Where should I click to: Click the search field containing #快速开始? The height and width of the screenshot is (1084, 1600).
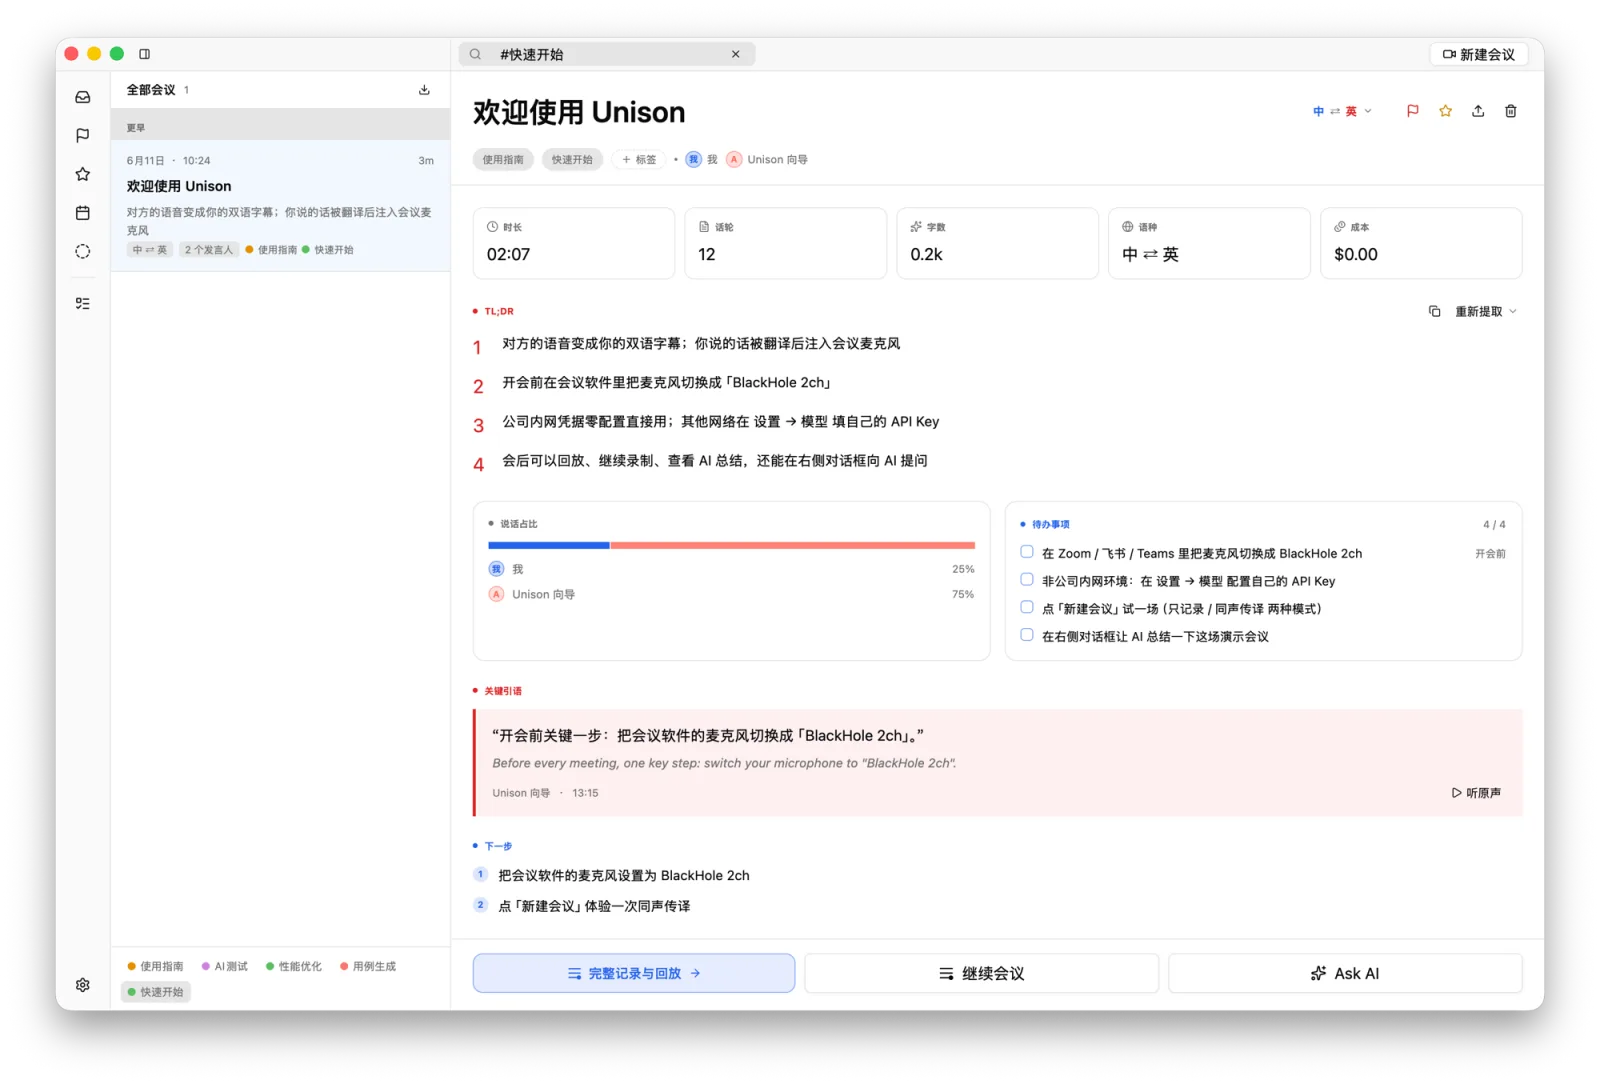point(607,54)
